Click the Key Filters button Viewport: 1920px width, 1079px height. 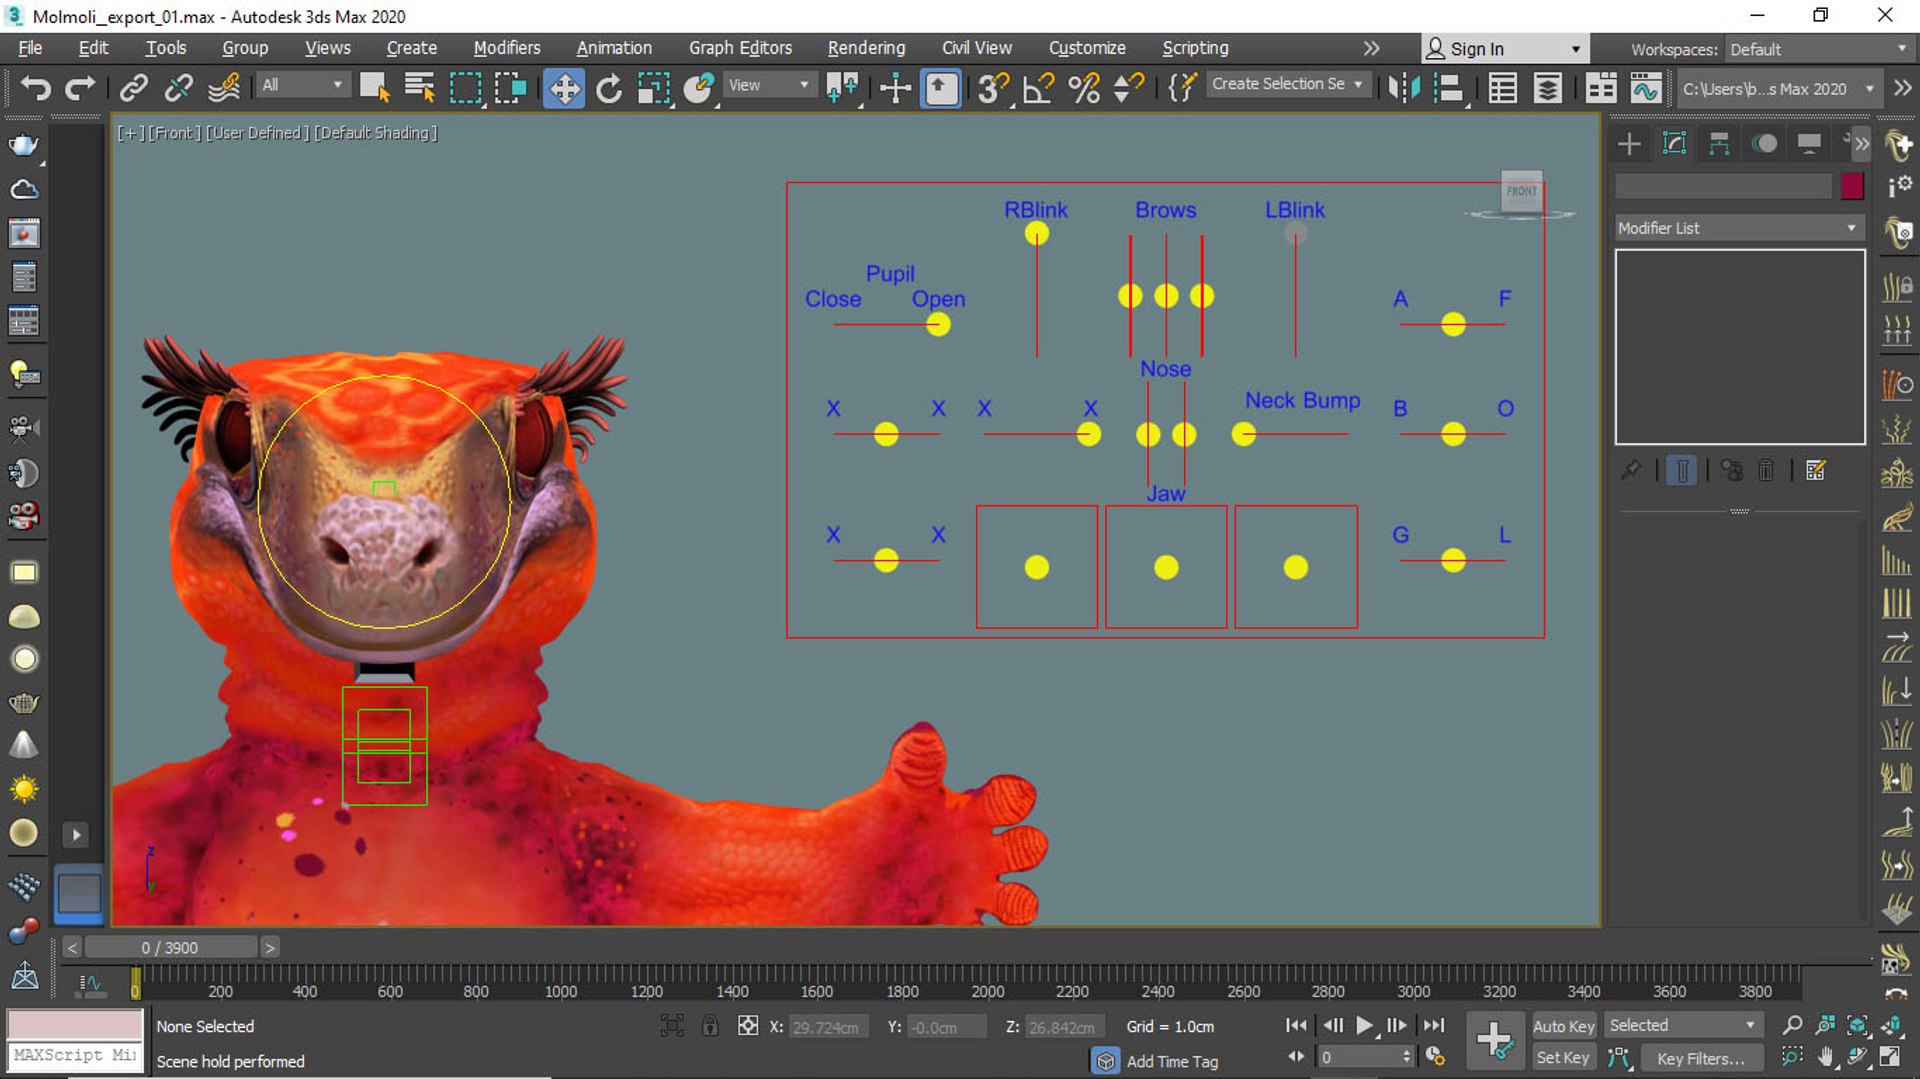(1700, 1058)
